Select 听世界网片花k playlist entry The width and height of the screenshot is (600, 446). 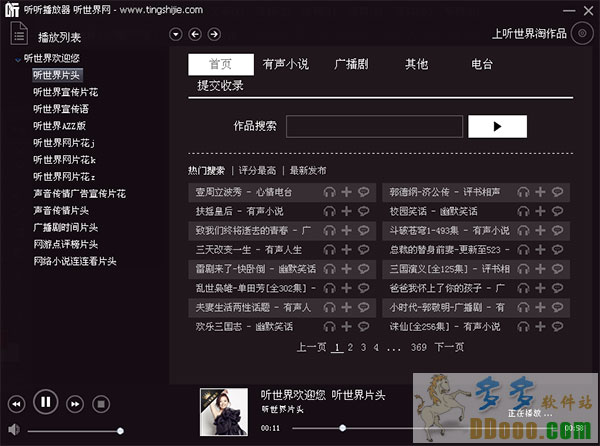pyautogui.click(x=64, y=160)
